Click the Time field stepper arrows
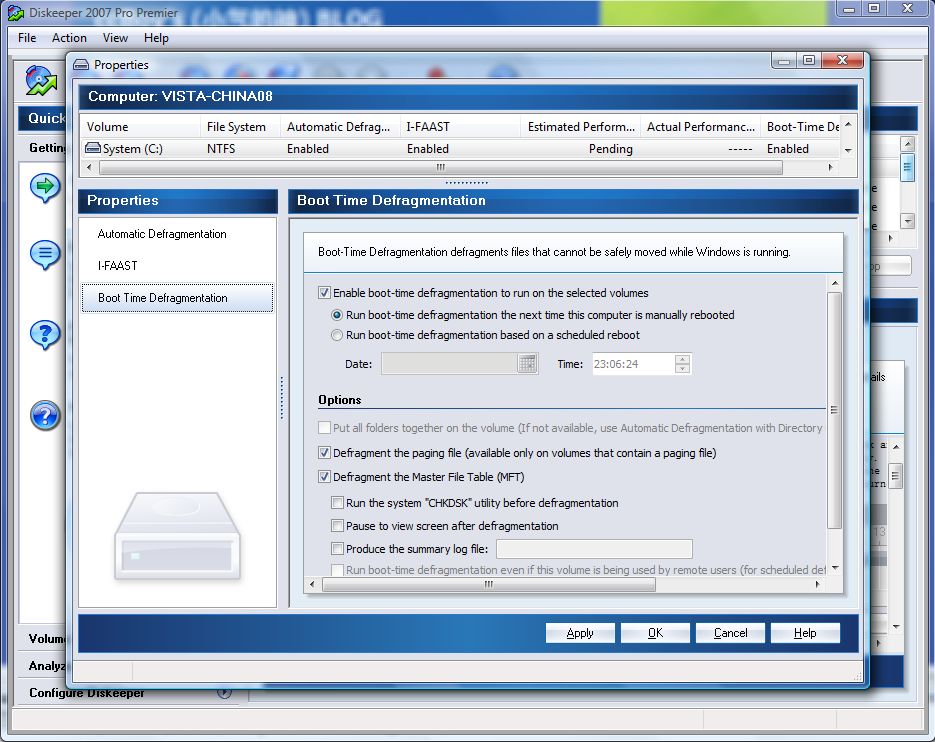The width and height of the screenshot is (935, 742). [682, 364]
